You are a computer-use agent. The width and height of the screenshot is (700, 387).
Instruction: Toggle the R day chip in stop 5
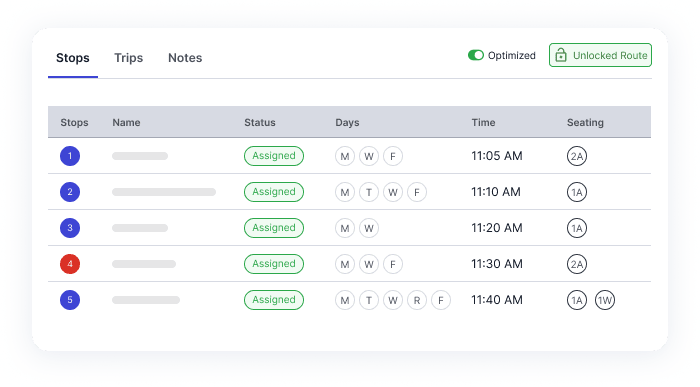(x=417, y=300)
